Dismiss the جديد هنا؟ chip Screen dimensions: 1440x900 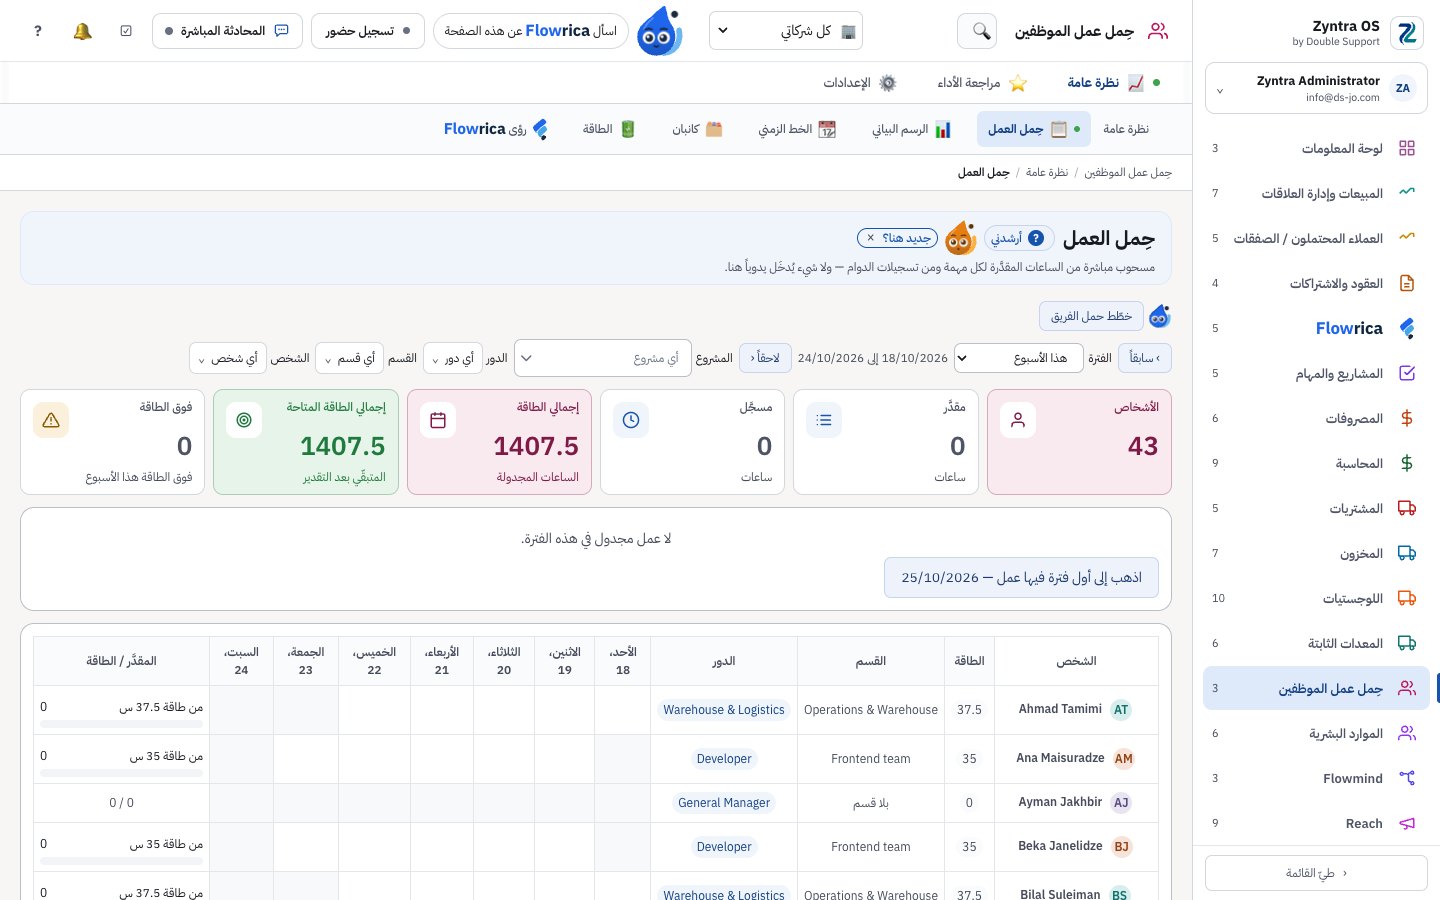[871, 238]
